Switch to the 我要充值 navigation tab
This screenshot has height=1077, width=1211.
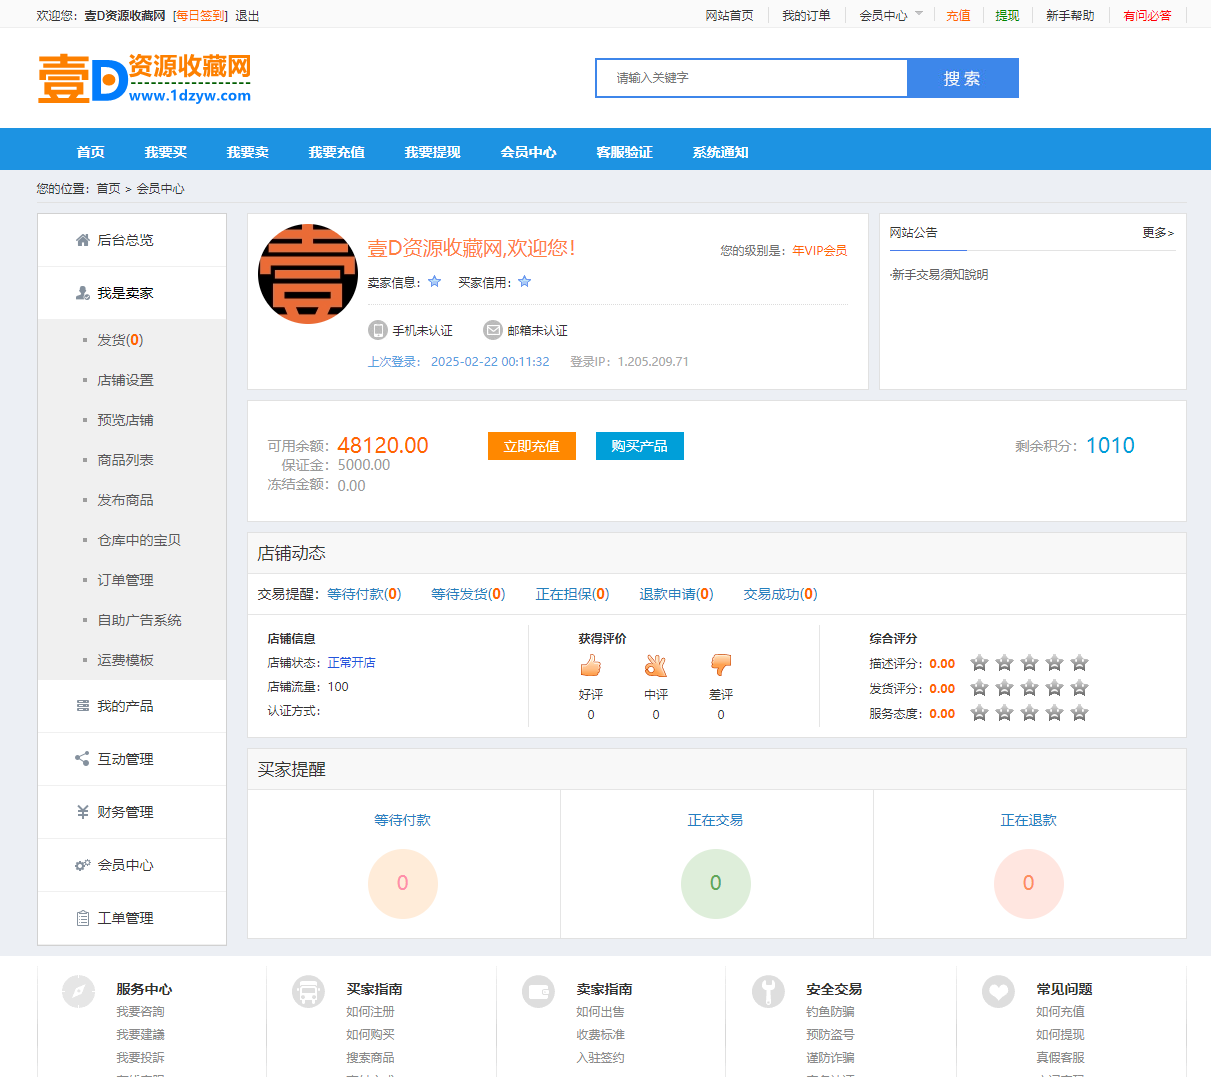(x=335, y=152)
